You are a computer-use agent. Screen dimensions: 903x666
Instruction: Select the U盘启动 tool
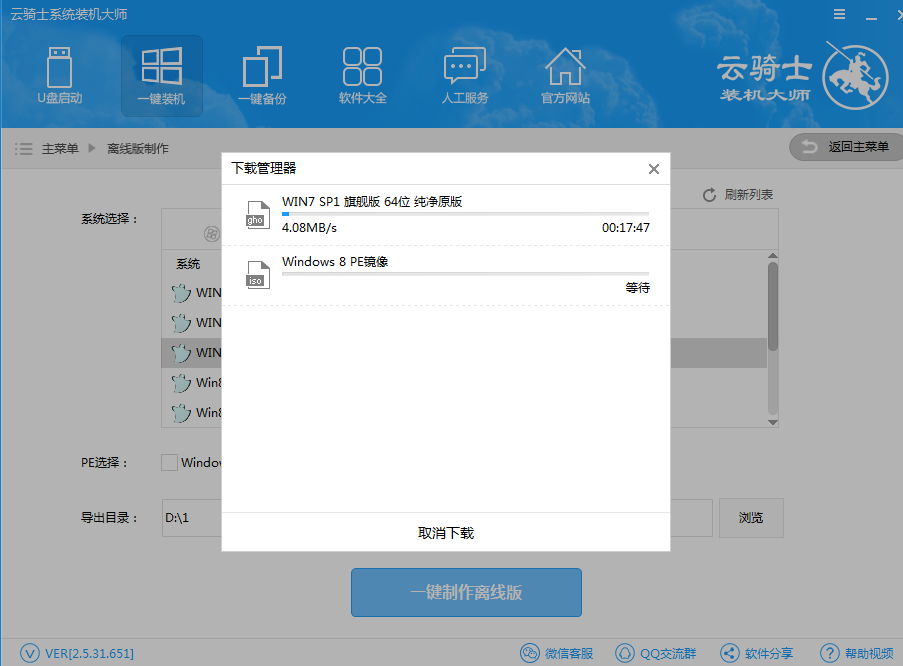pos(60,76)
